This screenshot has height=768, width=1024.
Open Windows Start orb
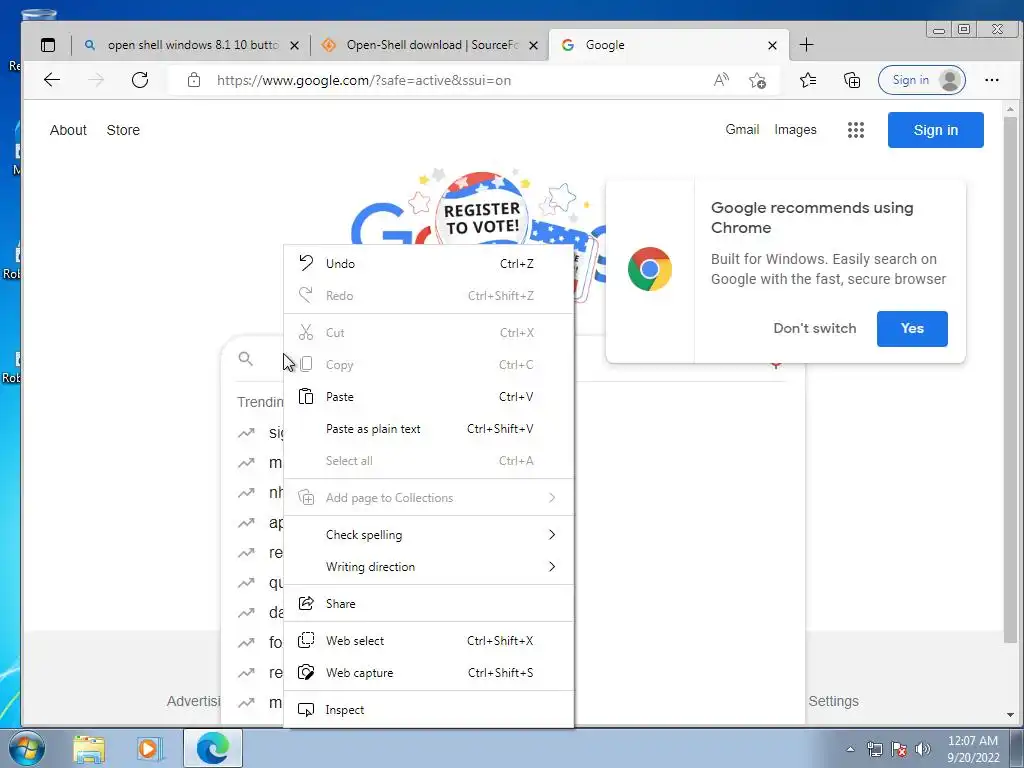[27, 748]
